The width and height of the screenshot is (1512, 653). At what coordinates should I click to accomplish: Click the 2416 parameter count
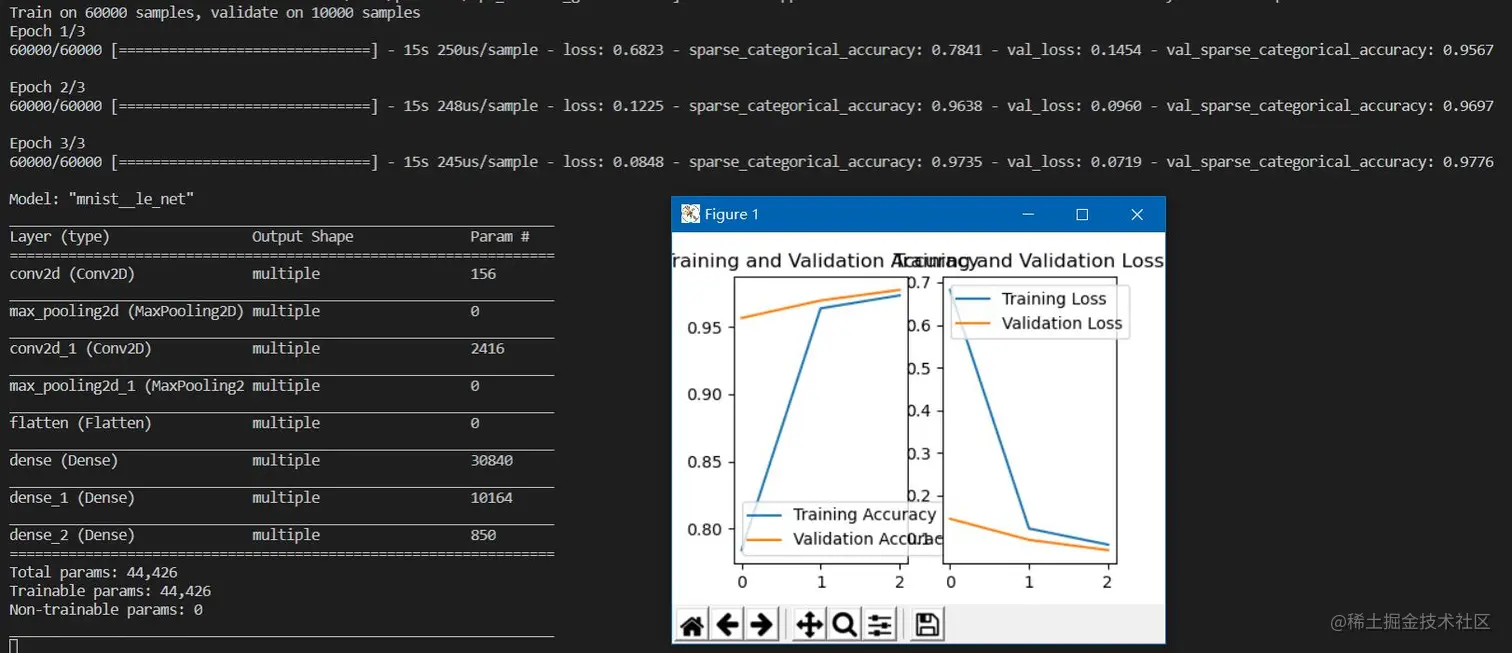(x=487, y=348)
